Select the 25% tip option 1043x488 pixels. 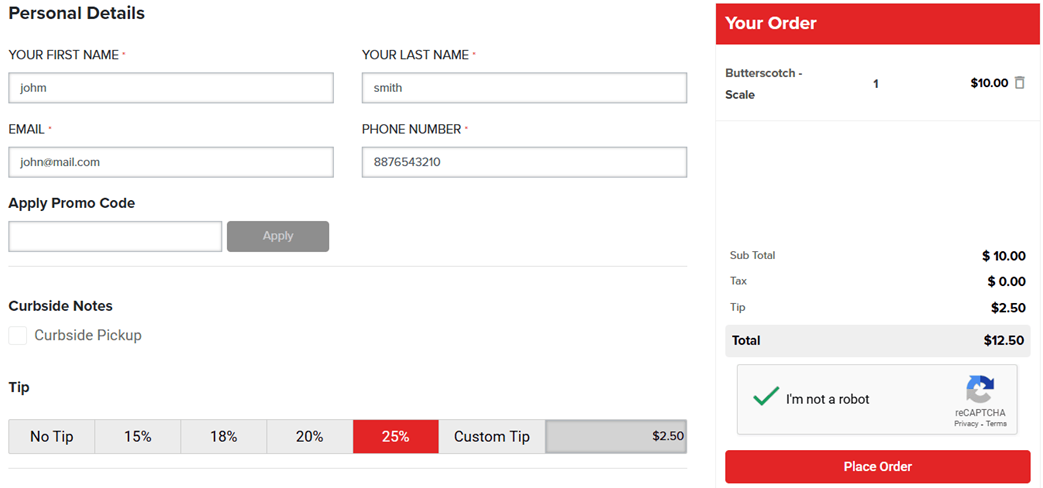(396, 437)
